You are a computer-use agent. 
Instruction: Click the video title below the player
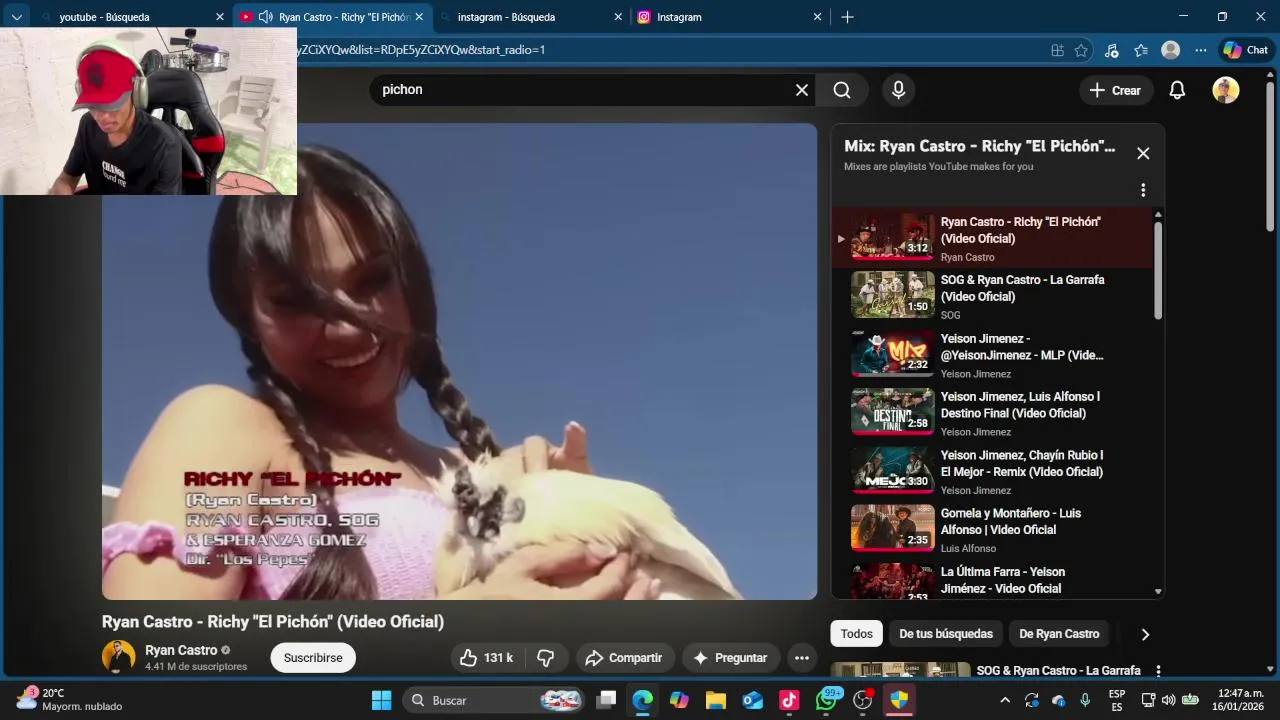[273, 622]
